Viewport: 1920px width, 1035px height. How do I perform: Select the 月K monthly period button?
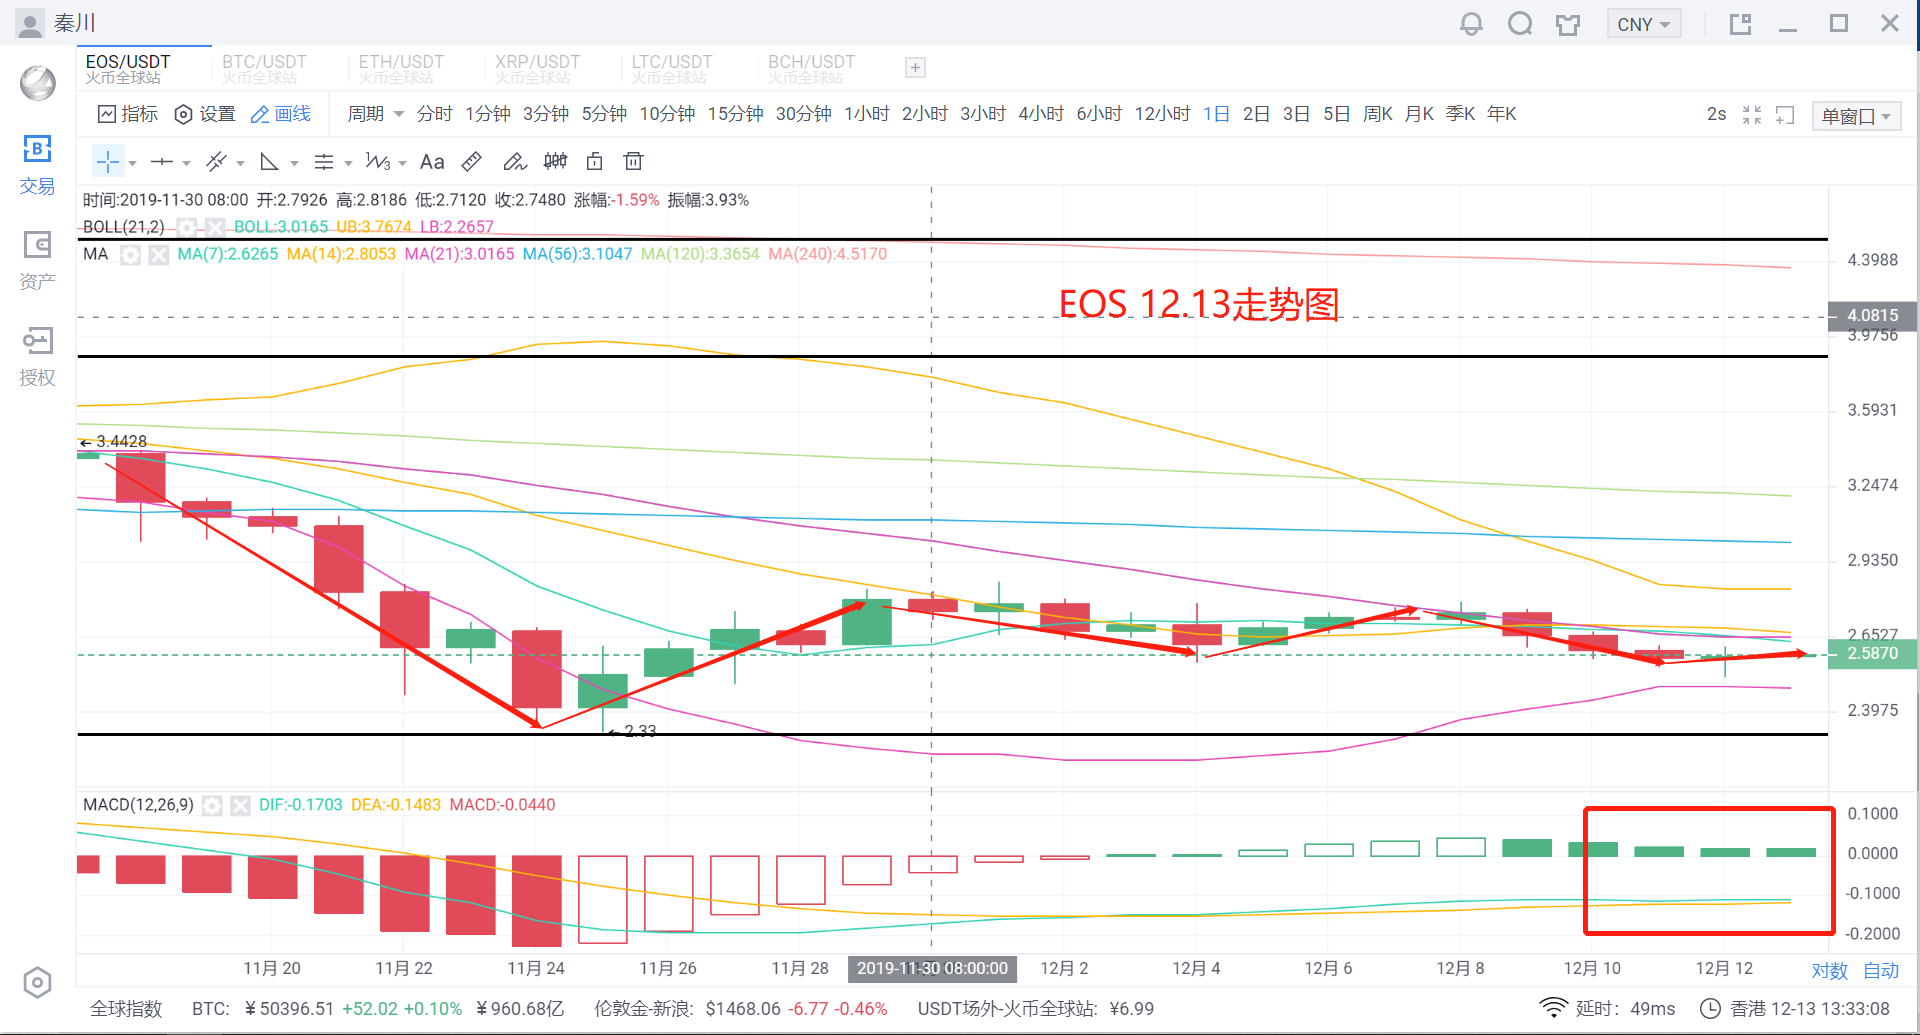click(x=1419, y=114)
